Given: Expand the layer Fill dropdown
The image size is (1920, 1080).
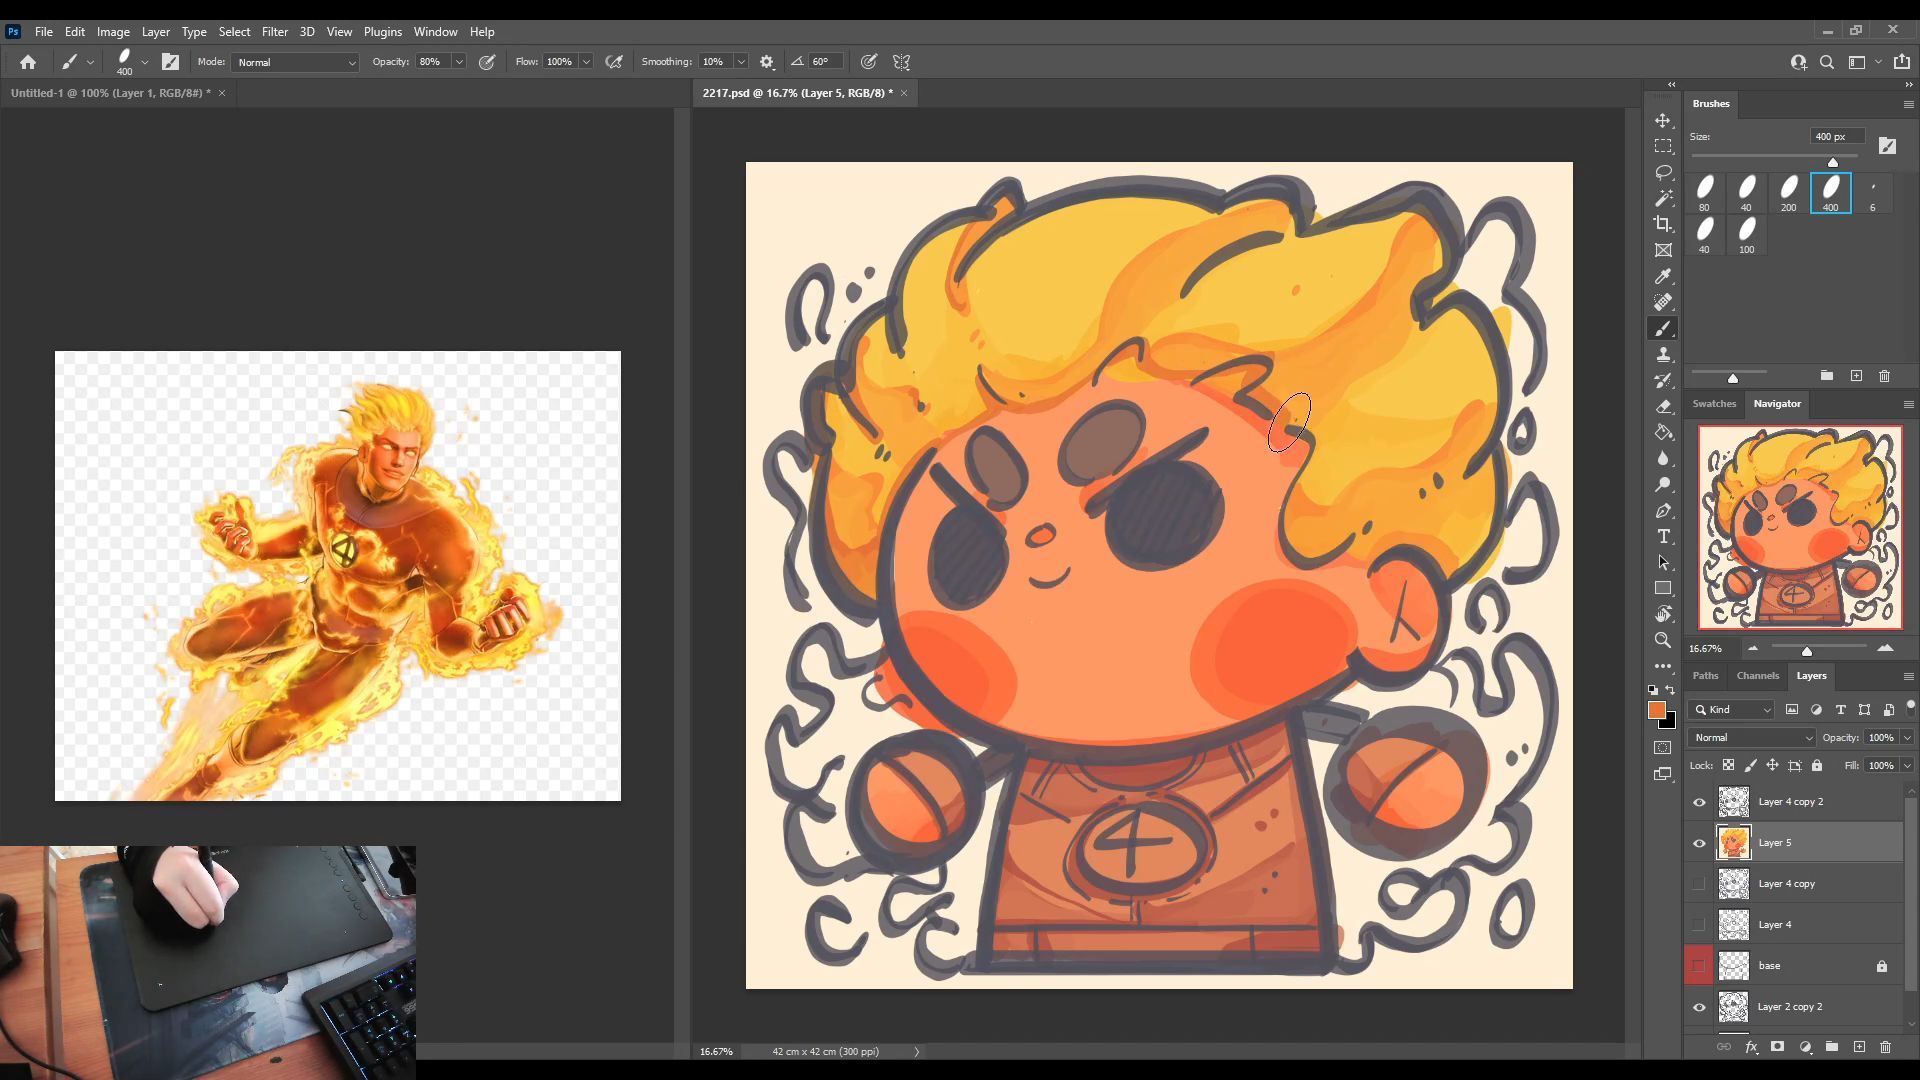Looking at the screenshot, I should click(1907, 766).
